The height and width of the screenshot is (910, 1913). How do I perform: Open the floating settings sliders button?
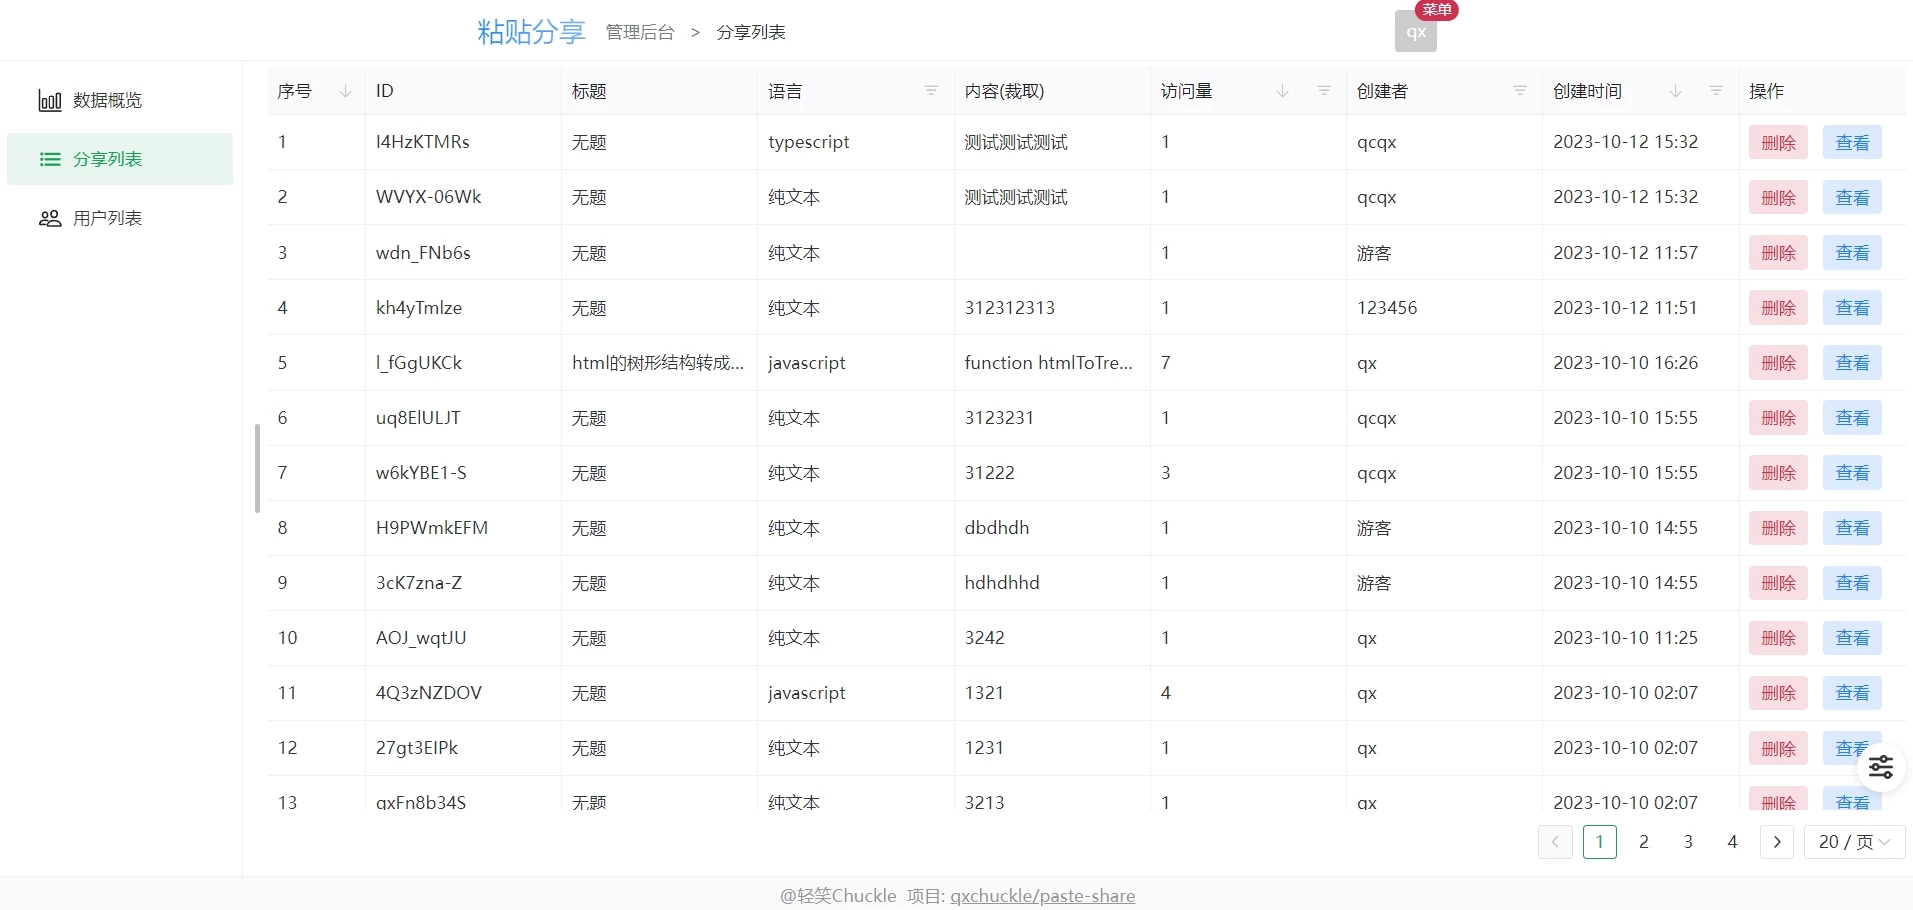coord(1881,767)
